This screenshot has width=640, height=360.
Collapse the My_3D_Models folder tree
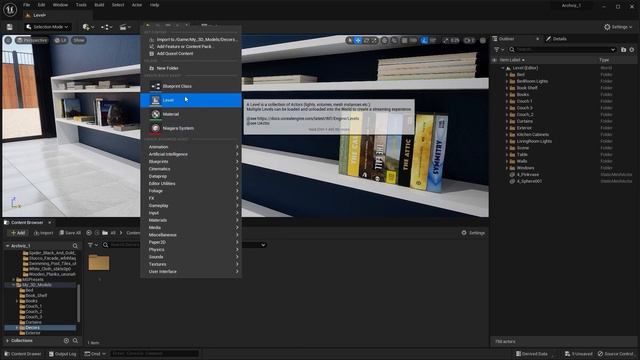pyautogui.click(x=13, y=285)
